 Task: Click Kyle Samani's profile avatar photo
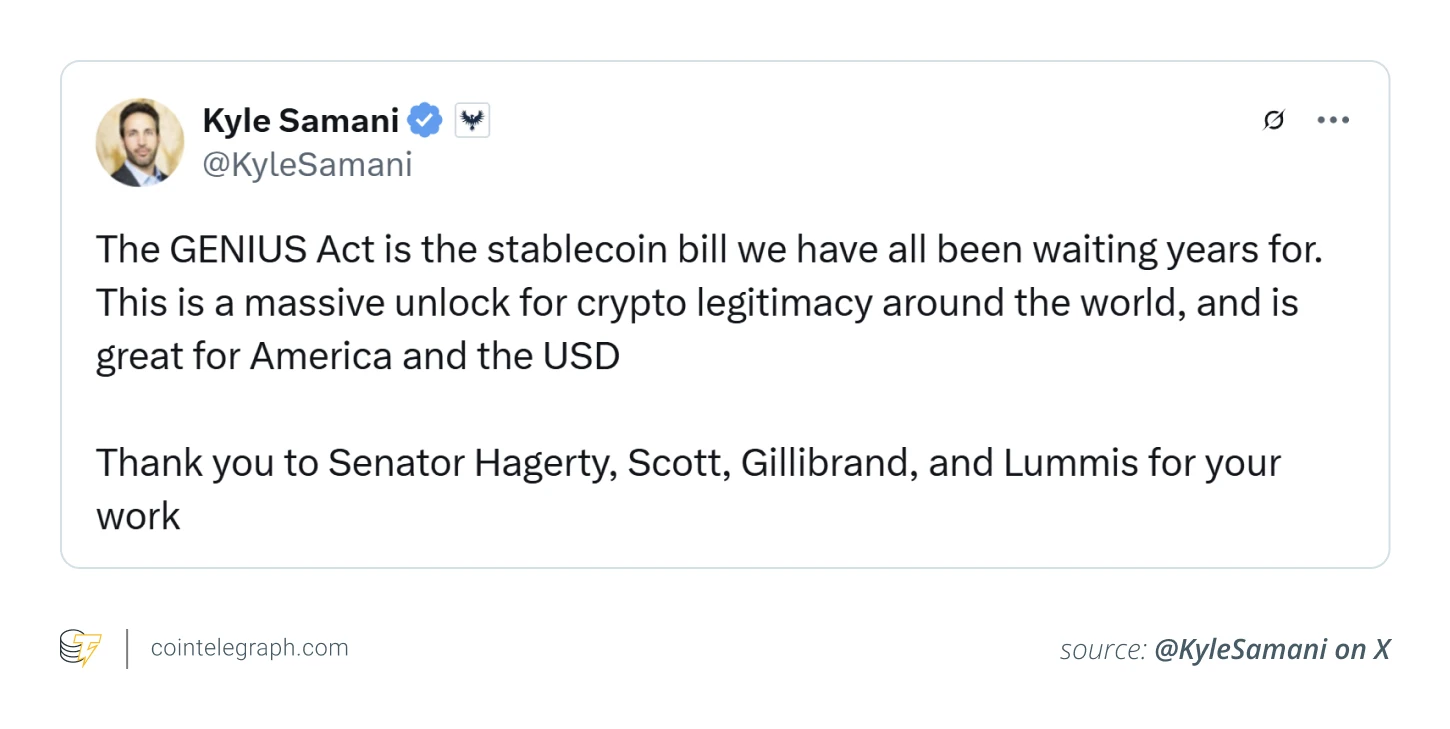pyautogui.click(x=140, y=142)
